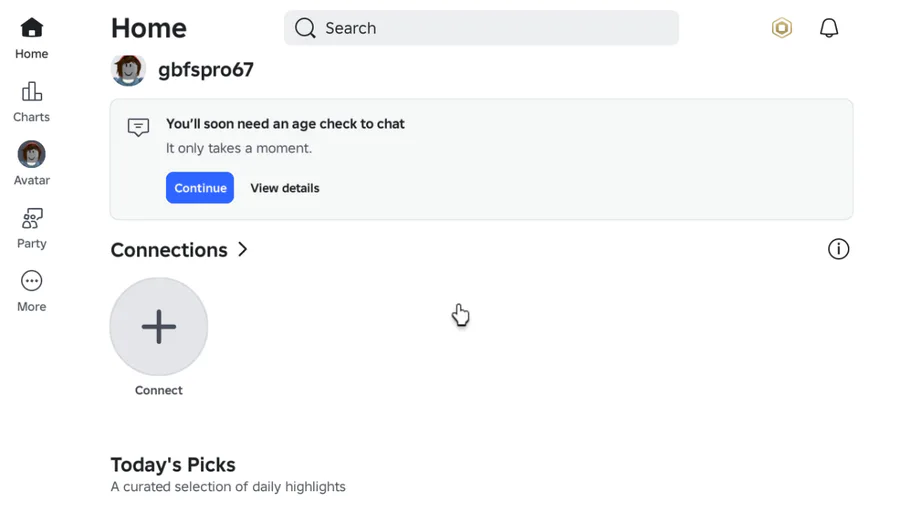Viewport: 900px width, 506px height.
Task: Open the notifications bell
Action: (x=829, y=28)
